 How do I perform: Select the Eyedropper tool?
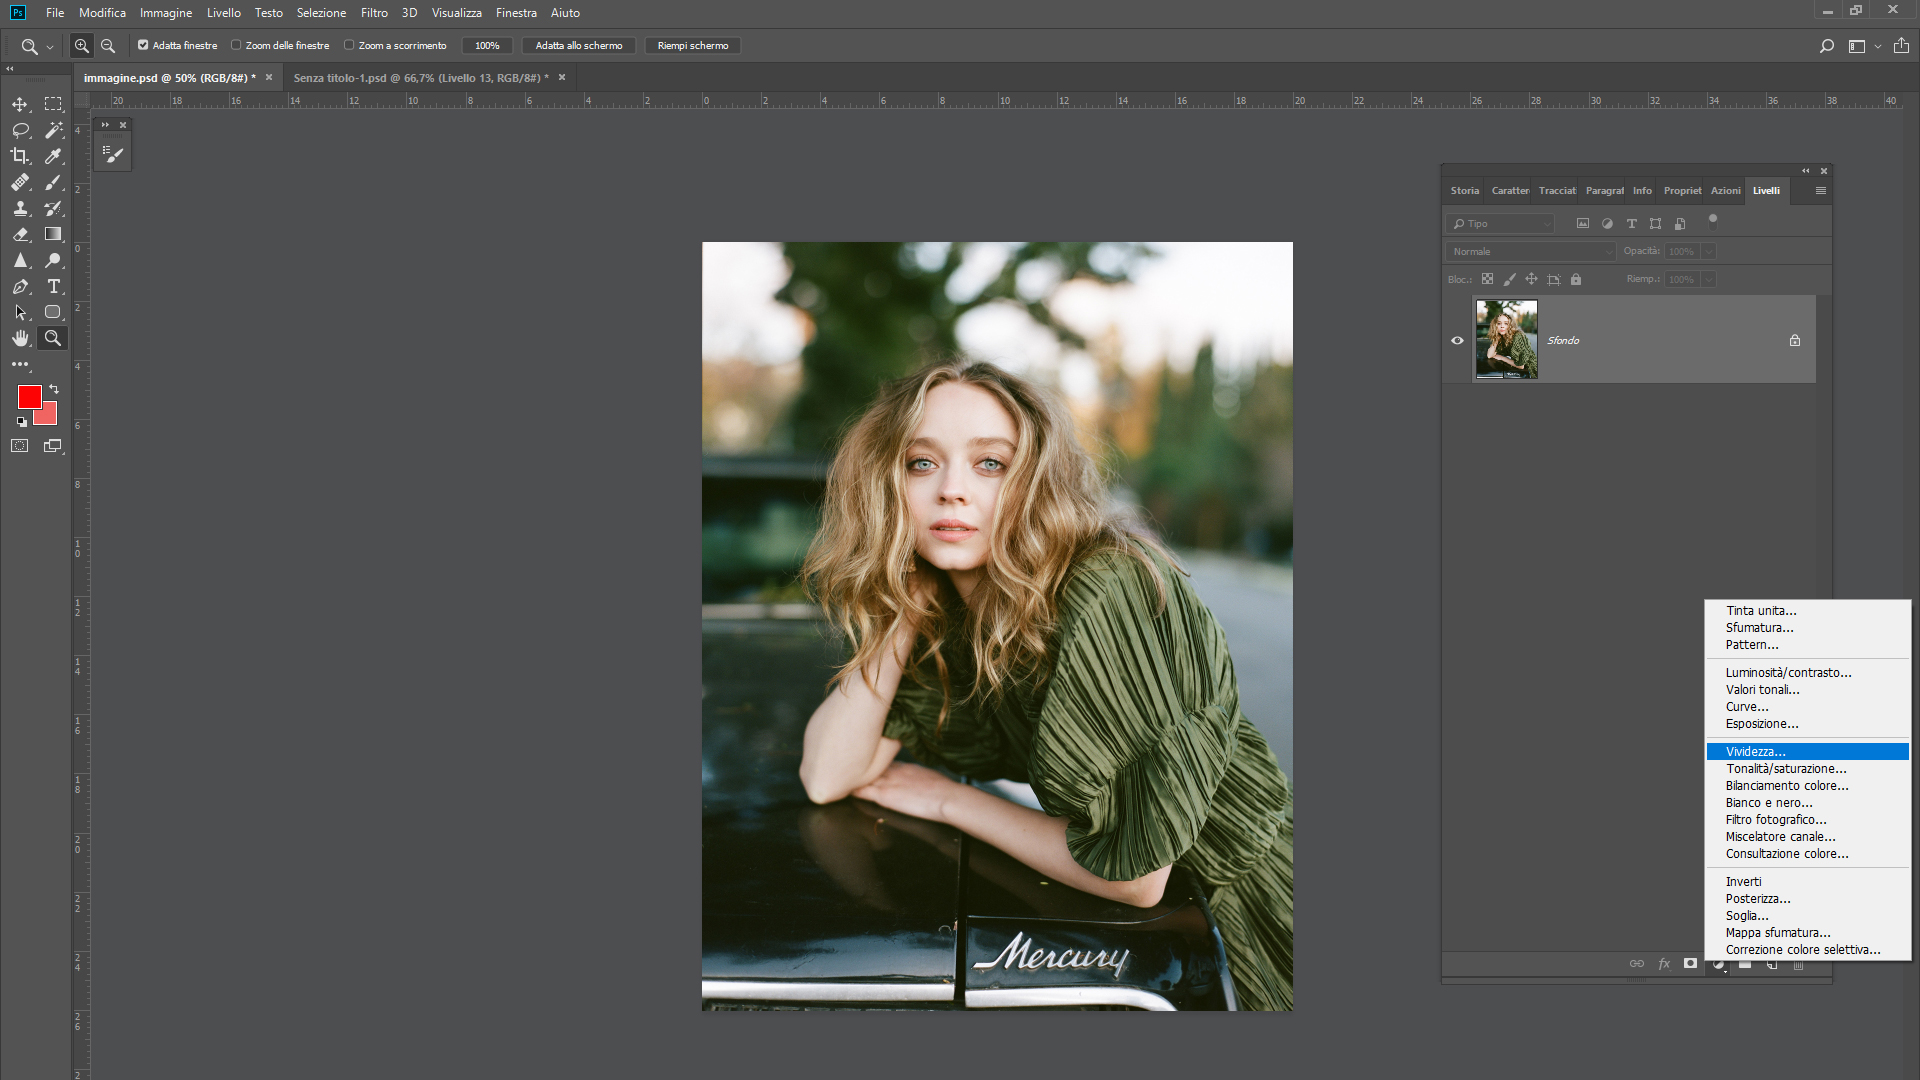[53, 156]
